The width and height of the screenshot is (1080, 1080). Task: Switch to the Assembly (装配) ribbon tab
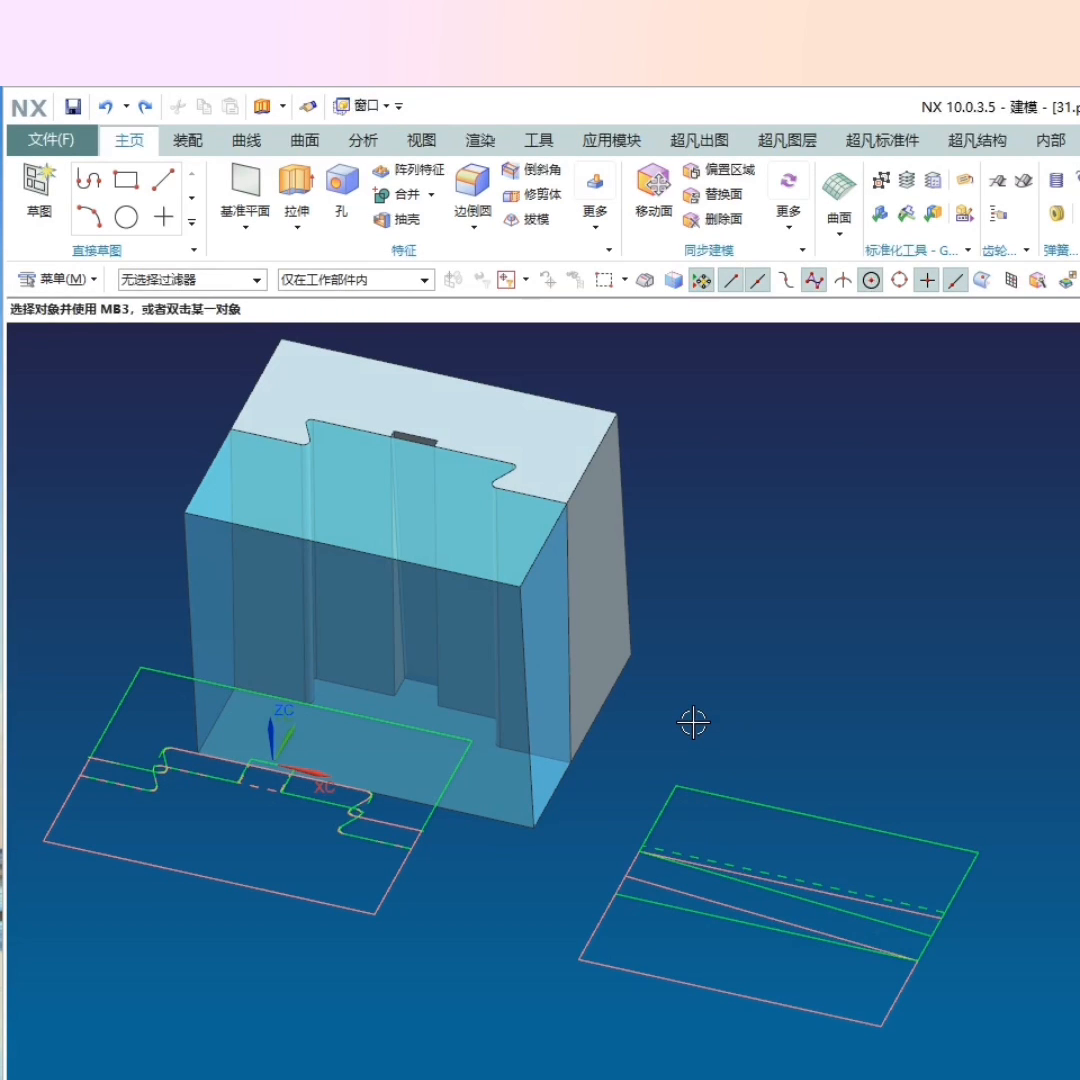pyautogui.click(x=187, y=140)
